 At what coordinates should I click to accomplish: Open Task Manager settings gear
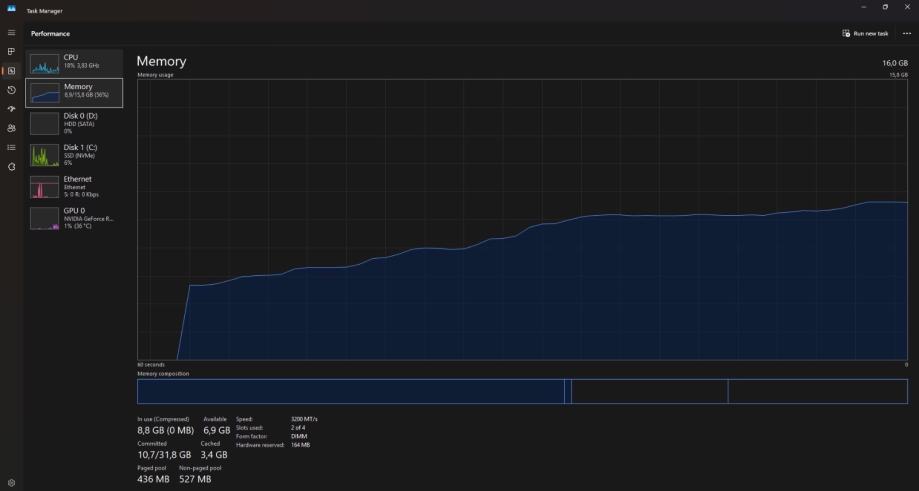point(11,483)
